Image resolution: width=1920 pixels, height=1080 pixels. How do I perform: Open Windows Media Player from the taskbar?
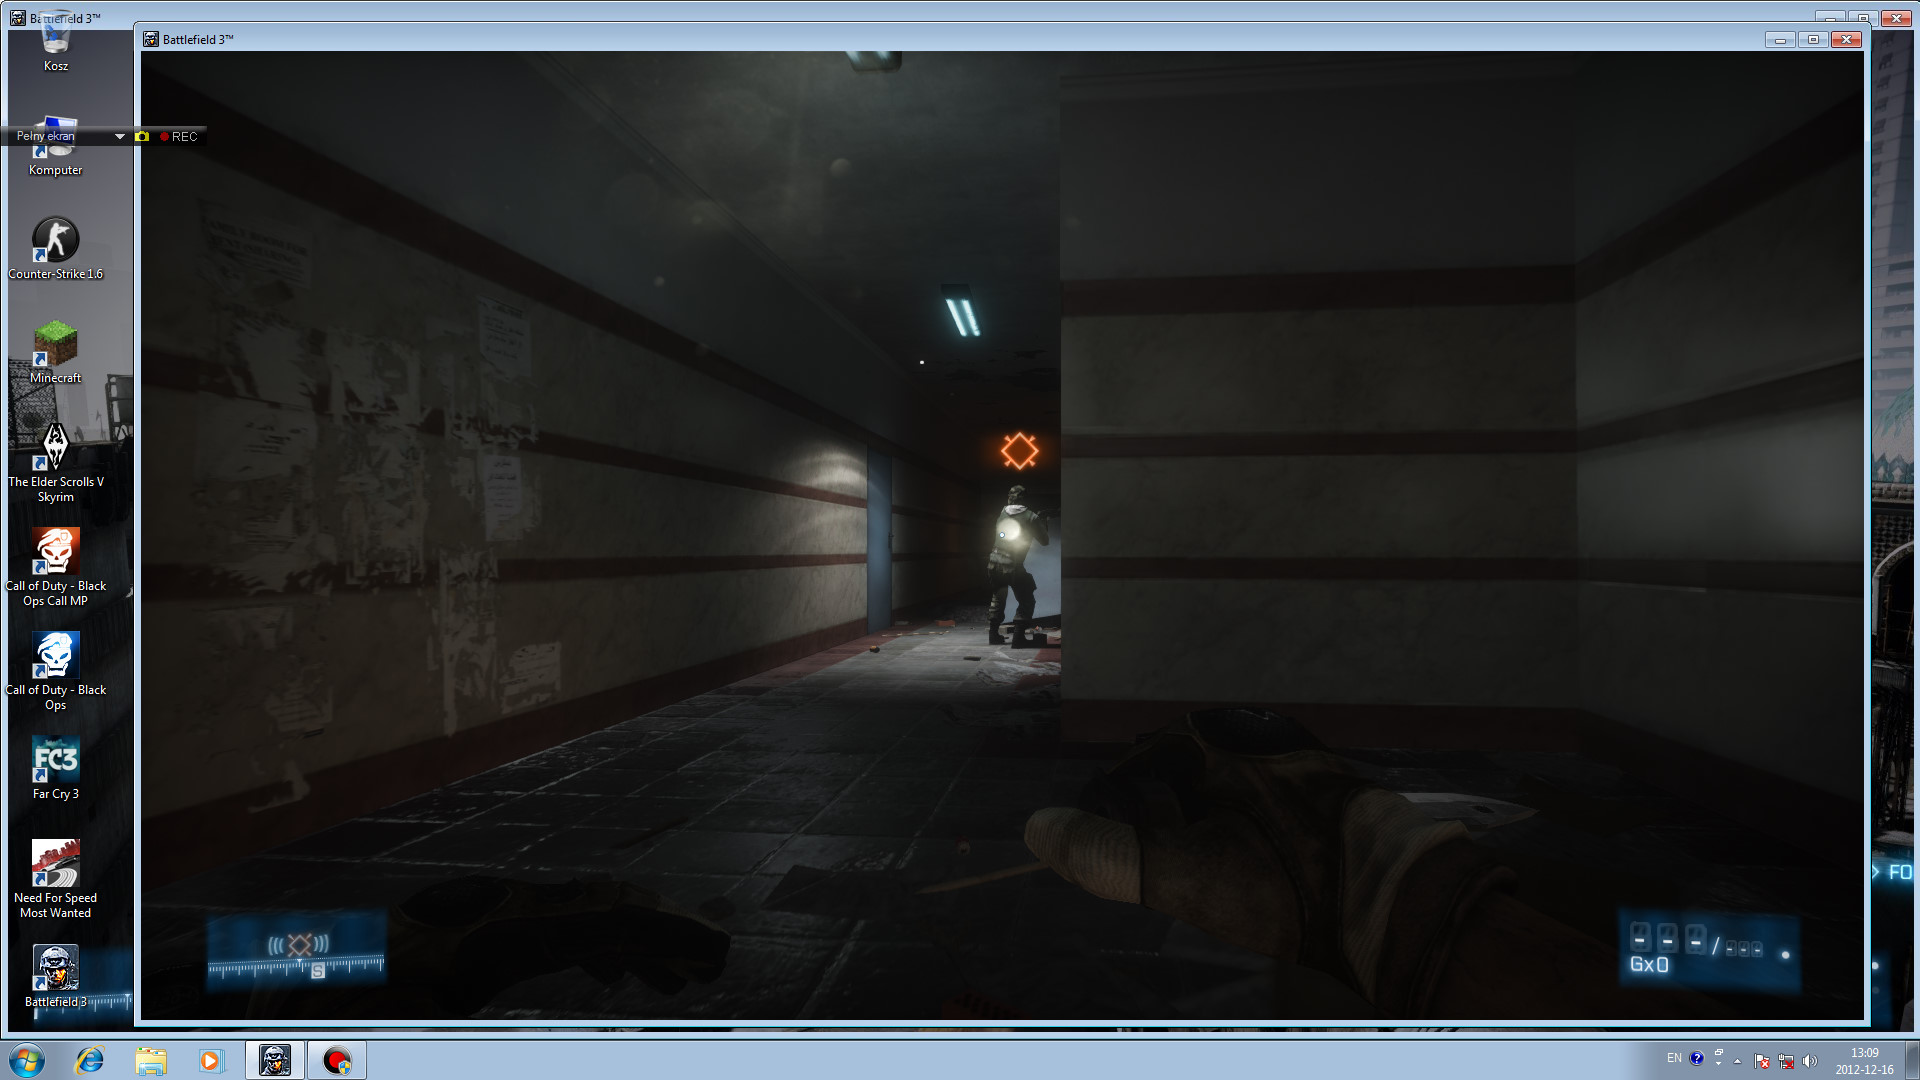pyautogui.click(x=211, y=1060)
